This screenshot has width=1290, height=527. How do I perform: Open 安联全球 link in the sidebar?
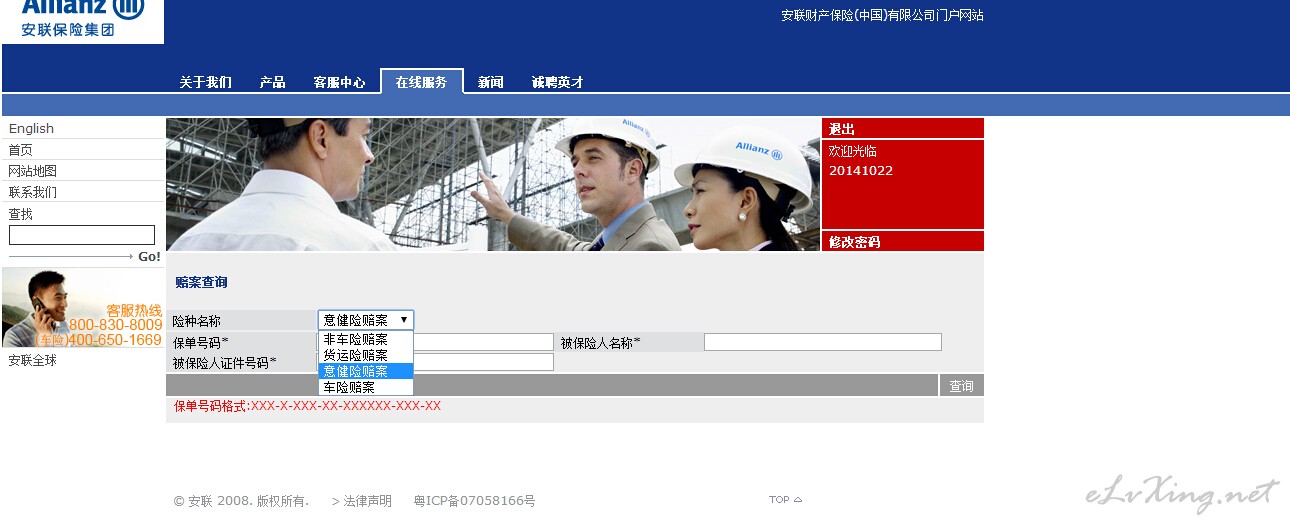(33, 360)
